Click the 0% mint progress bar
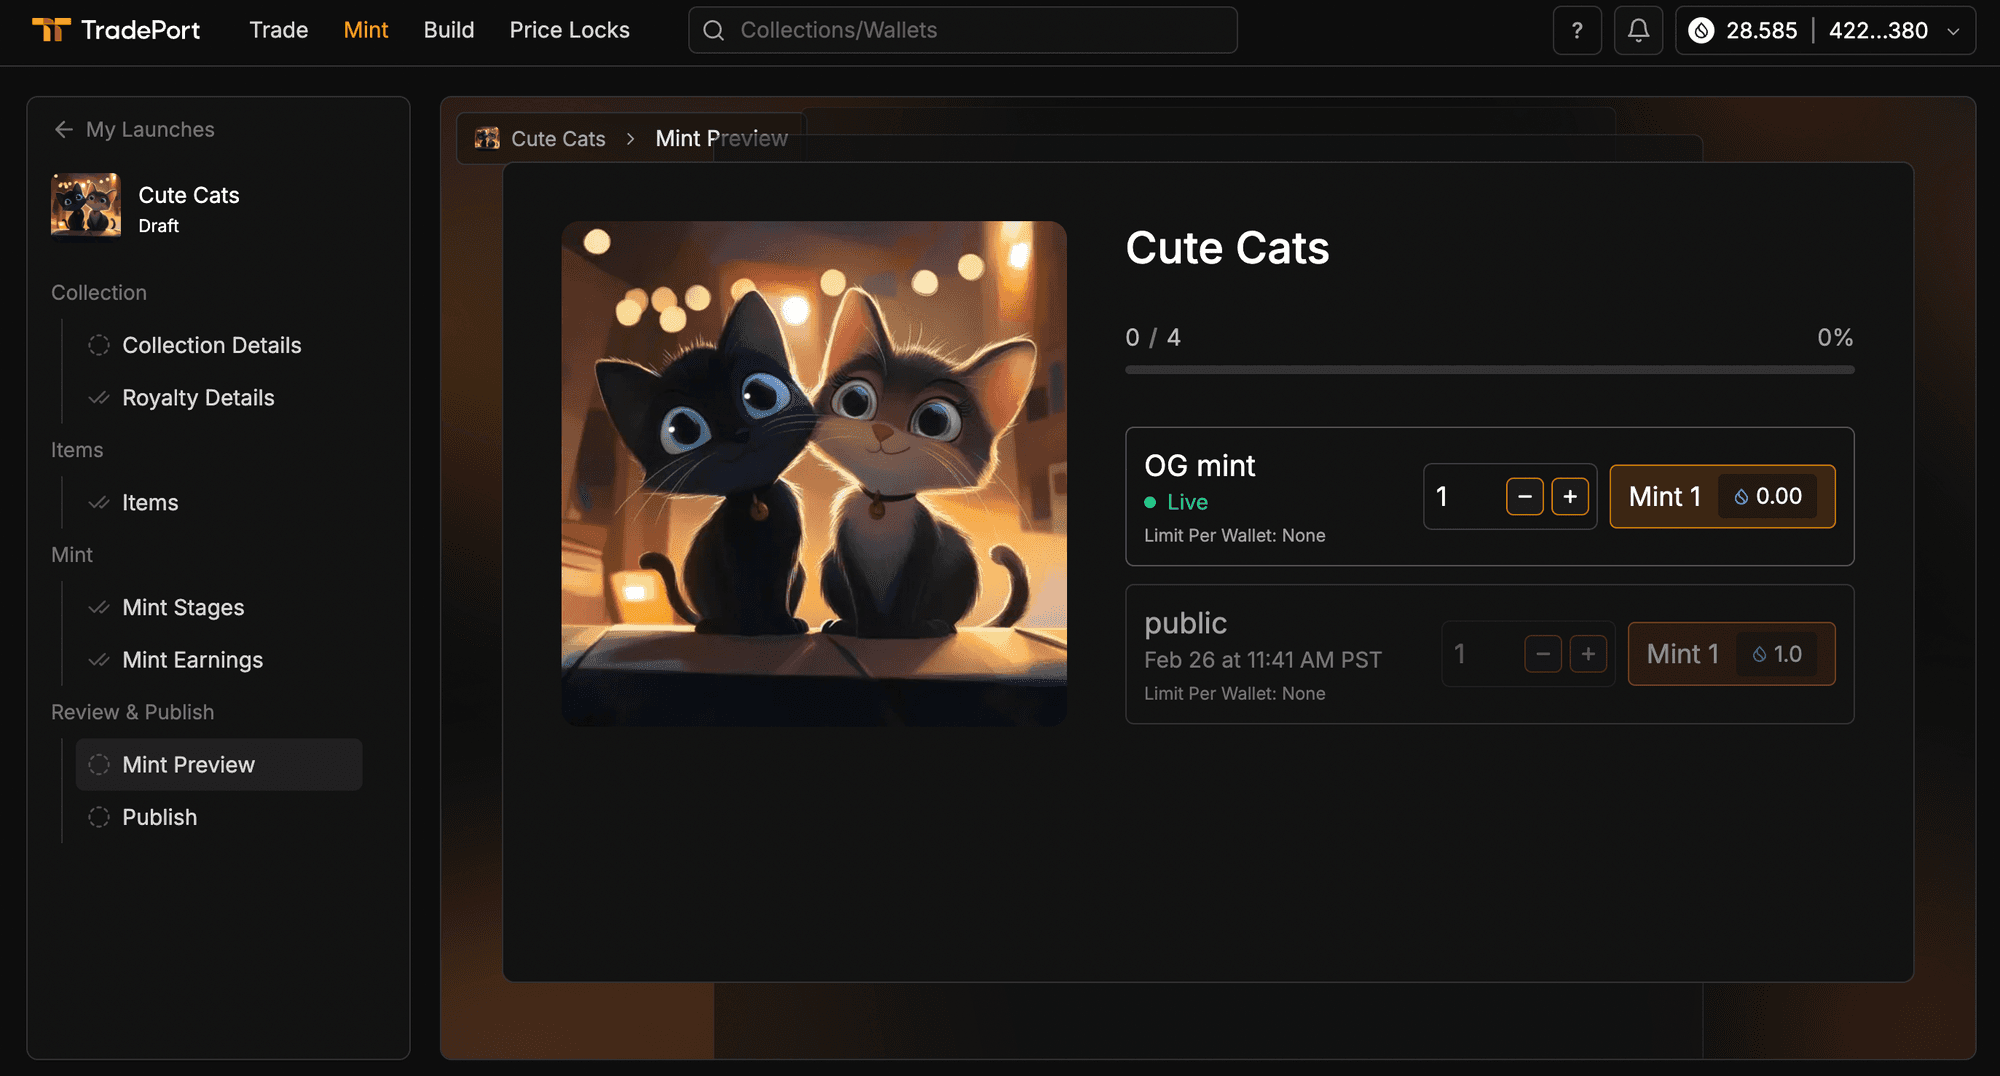This screenshot has height=1076, width=2000. click(x=1489, y=369)
